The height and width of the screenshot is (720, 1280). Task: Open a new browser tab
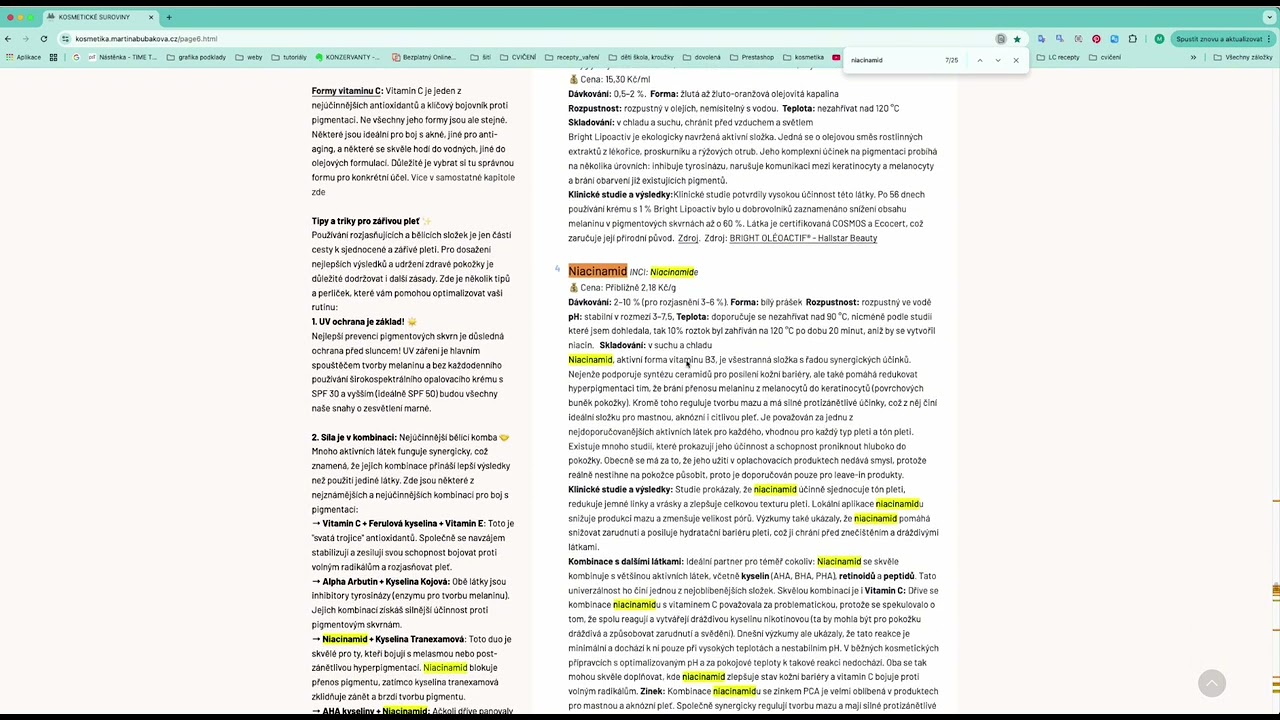coord(169,17)
